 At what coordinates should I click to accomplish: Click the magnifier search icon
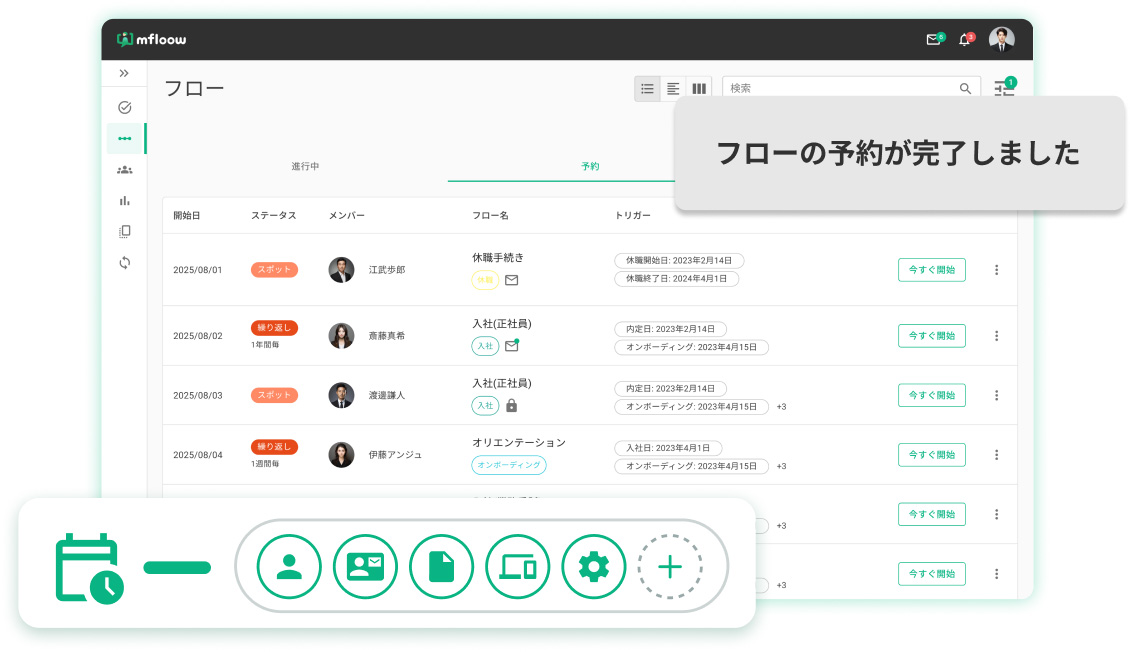[x=965, y=89]
